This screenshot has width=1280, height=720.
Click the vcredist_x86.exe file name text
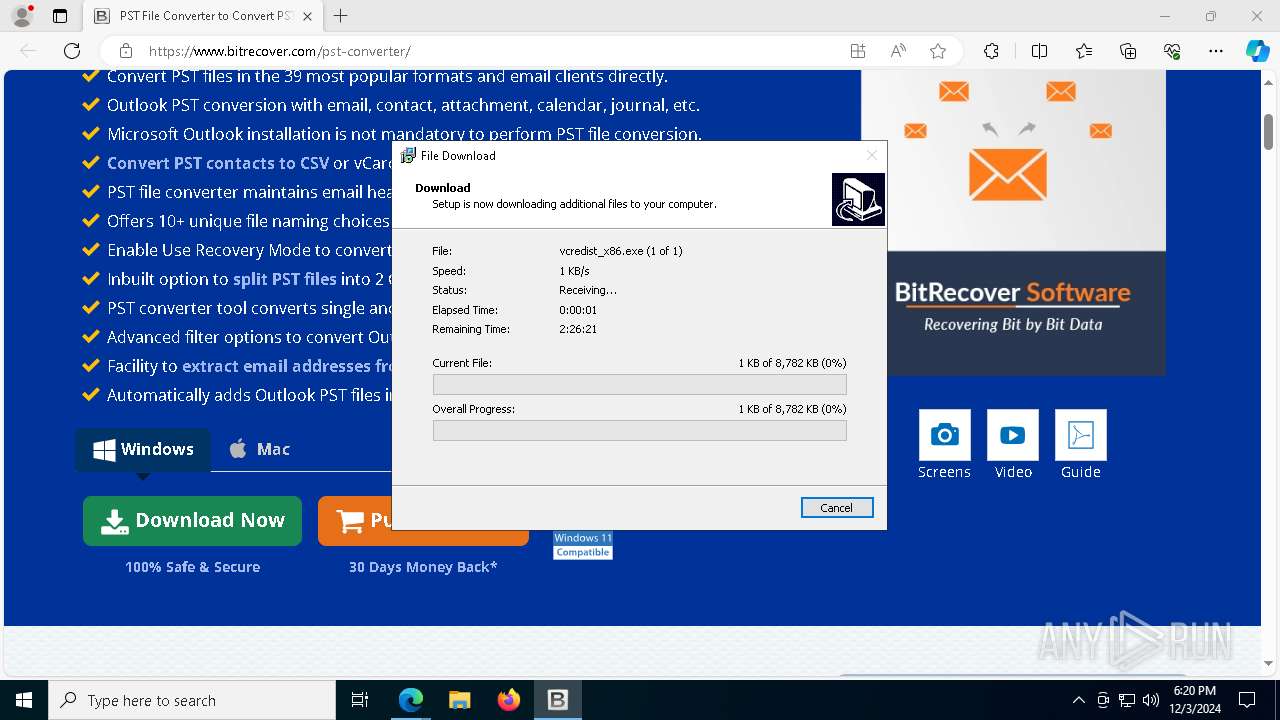tap(620, 251)
